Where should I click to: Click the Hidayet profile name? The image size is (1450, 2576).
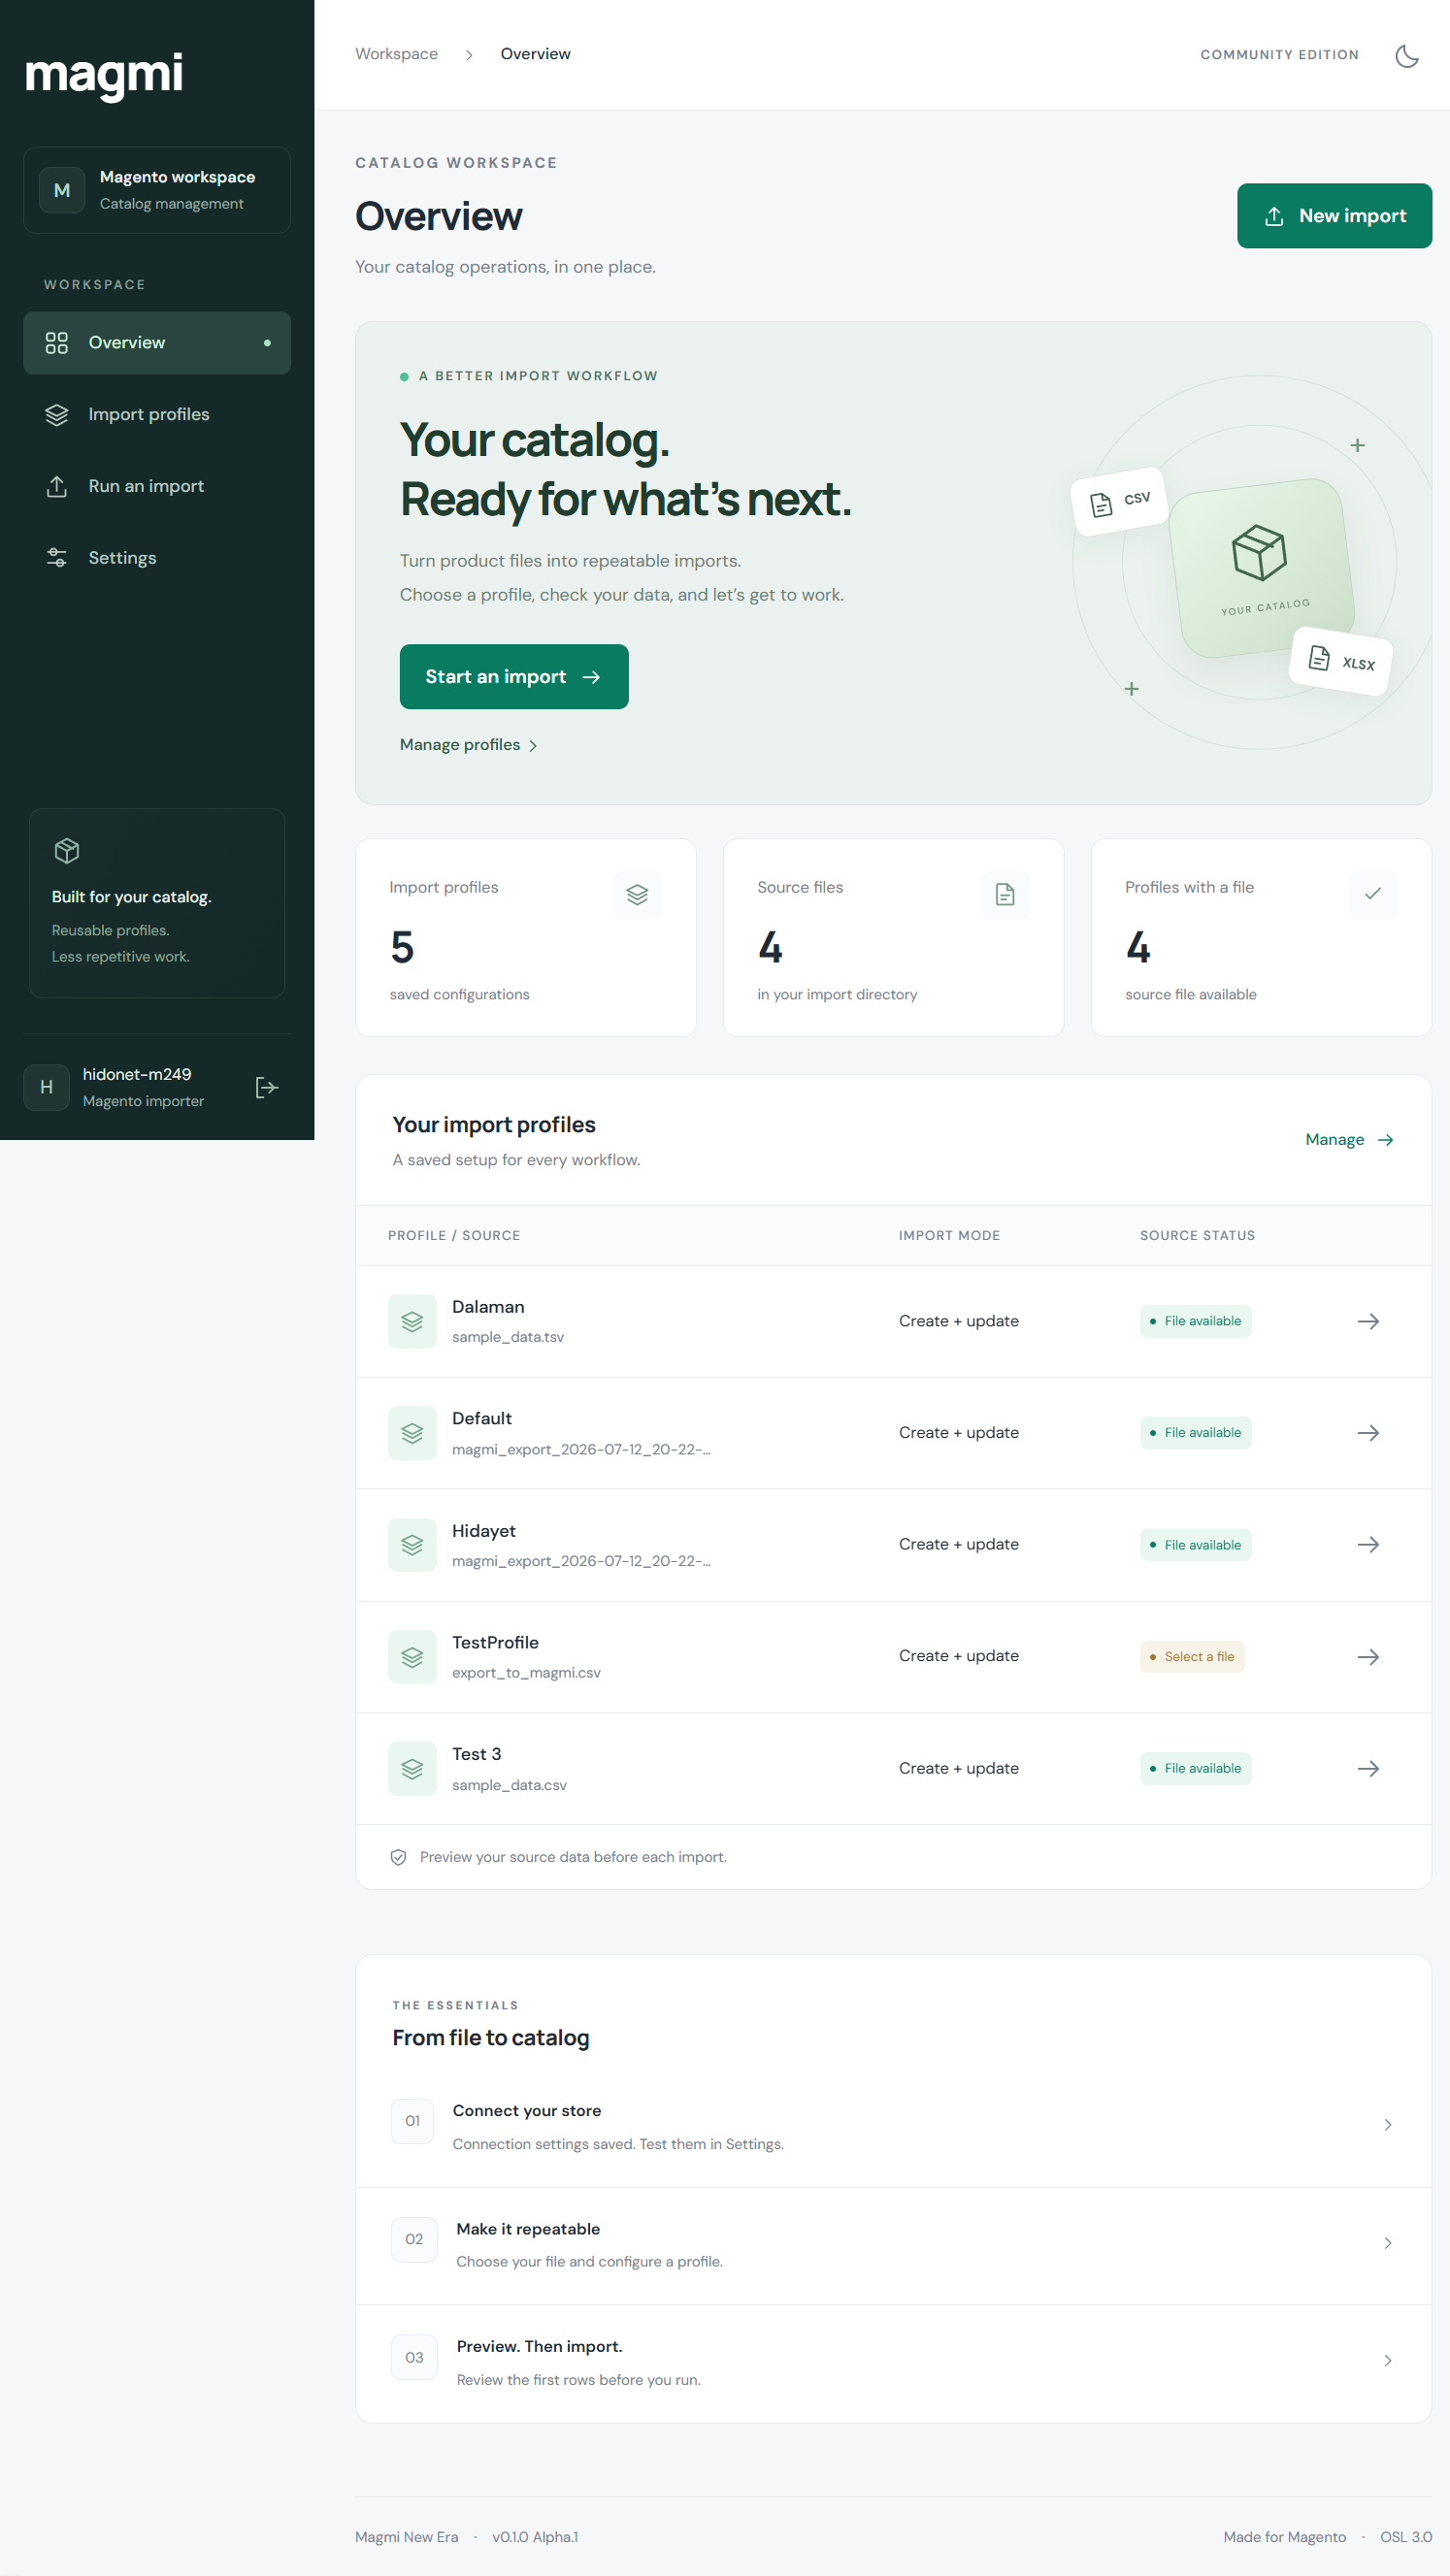484,1531
